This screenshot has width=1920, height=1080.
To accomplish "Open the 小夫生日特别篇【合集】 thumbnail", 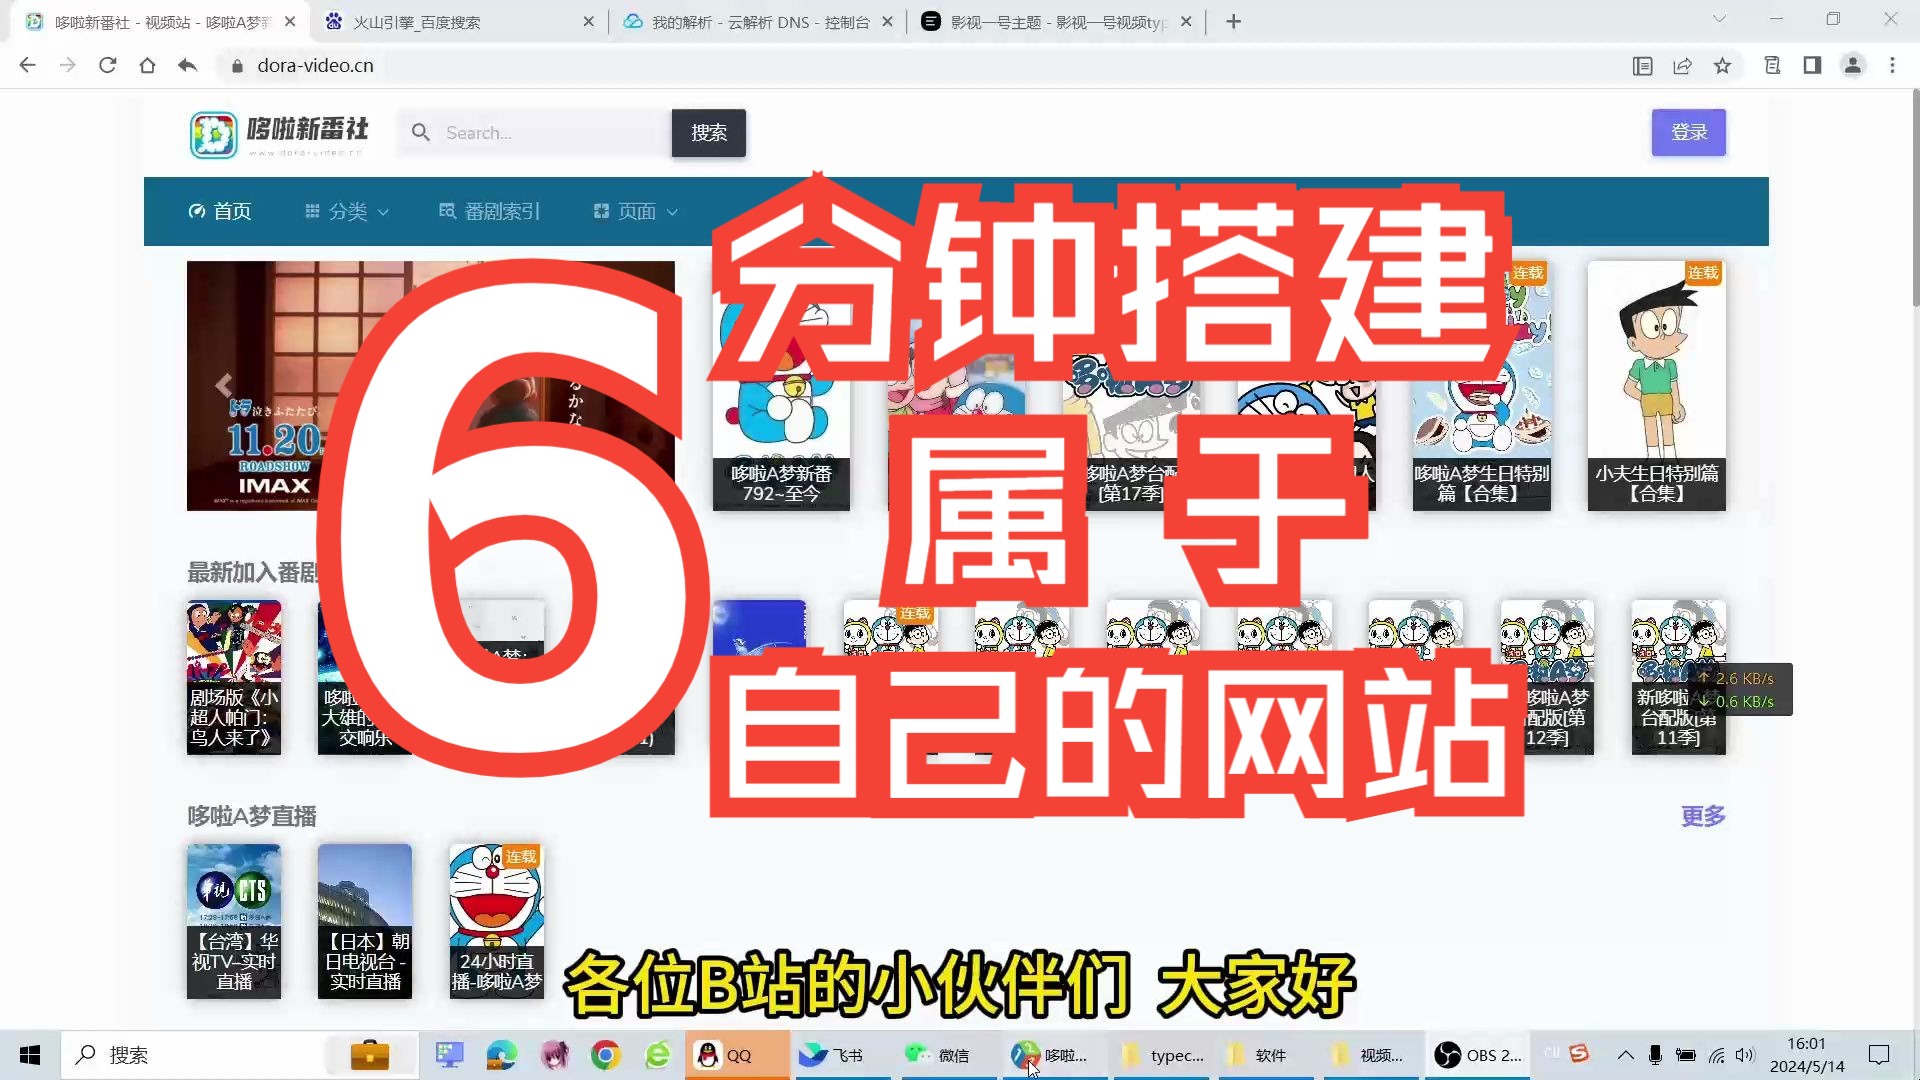I will pyautogui.click(x=1656, y=385).
